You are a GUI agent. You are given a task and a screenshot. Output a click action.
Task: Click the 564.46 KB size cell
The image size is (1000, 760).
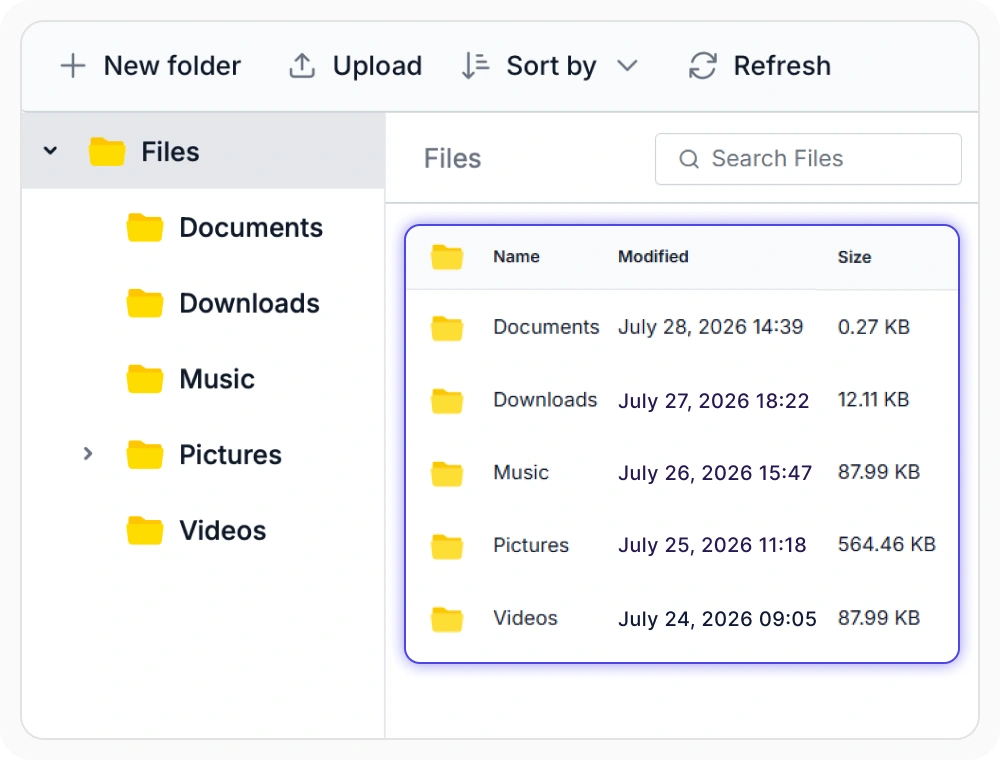[886, 544]
